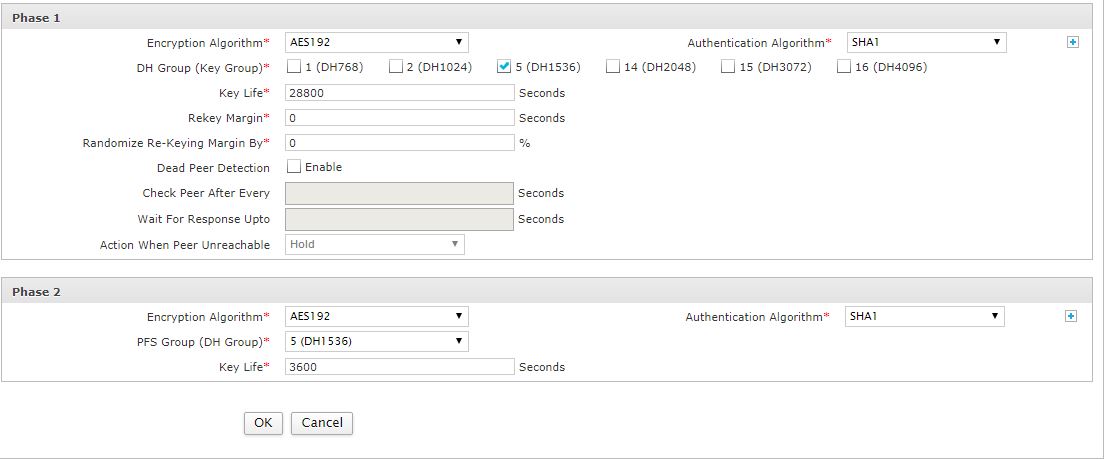Add another Phase 1 algorithm with plus icon
Screen dimensions: 1109x459
click(1073, 42)
